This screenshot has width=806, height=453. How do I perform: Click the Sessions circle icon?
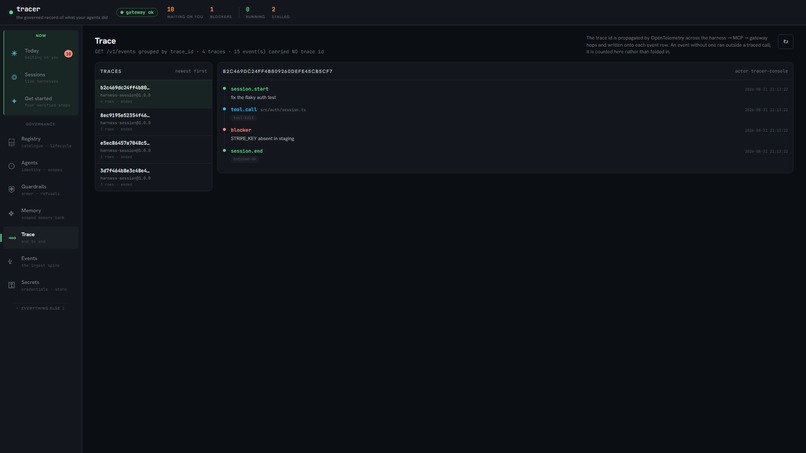(14, 77)
